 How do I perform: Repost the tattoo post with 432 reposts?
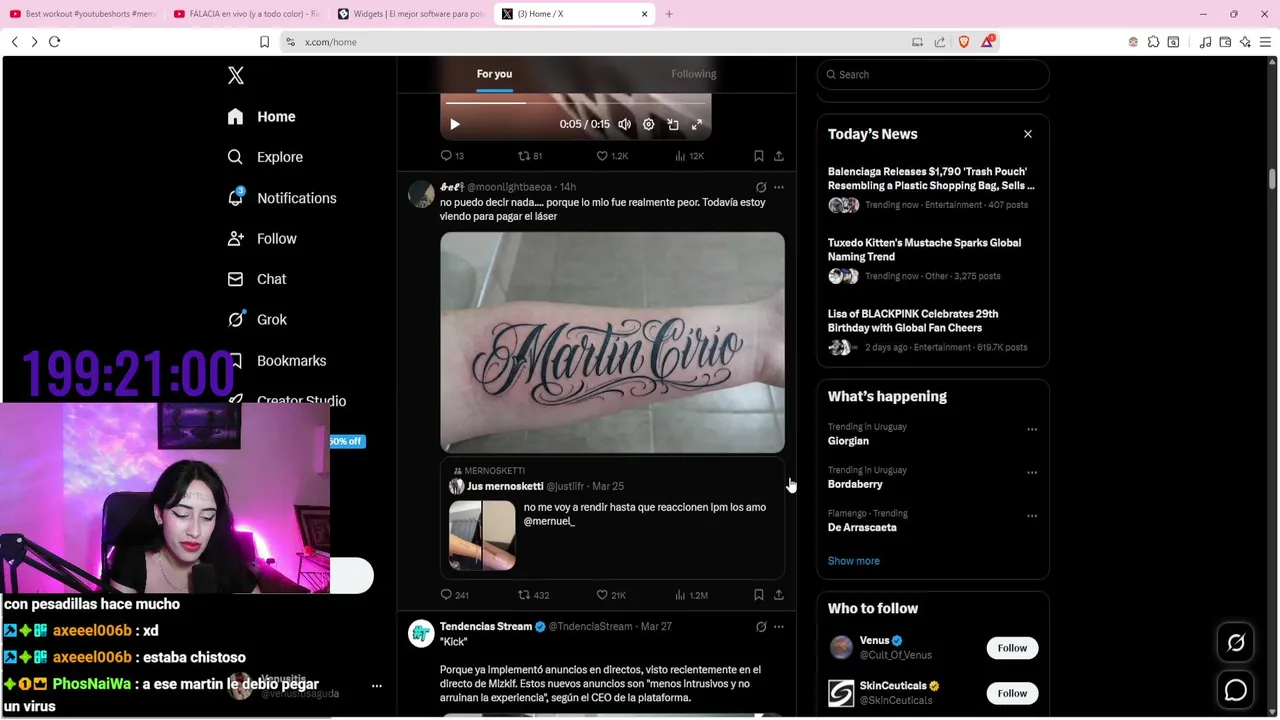(533, 595)
